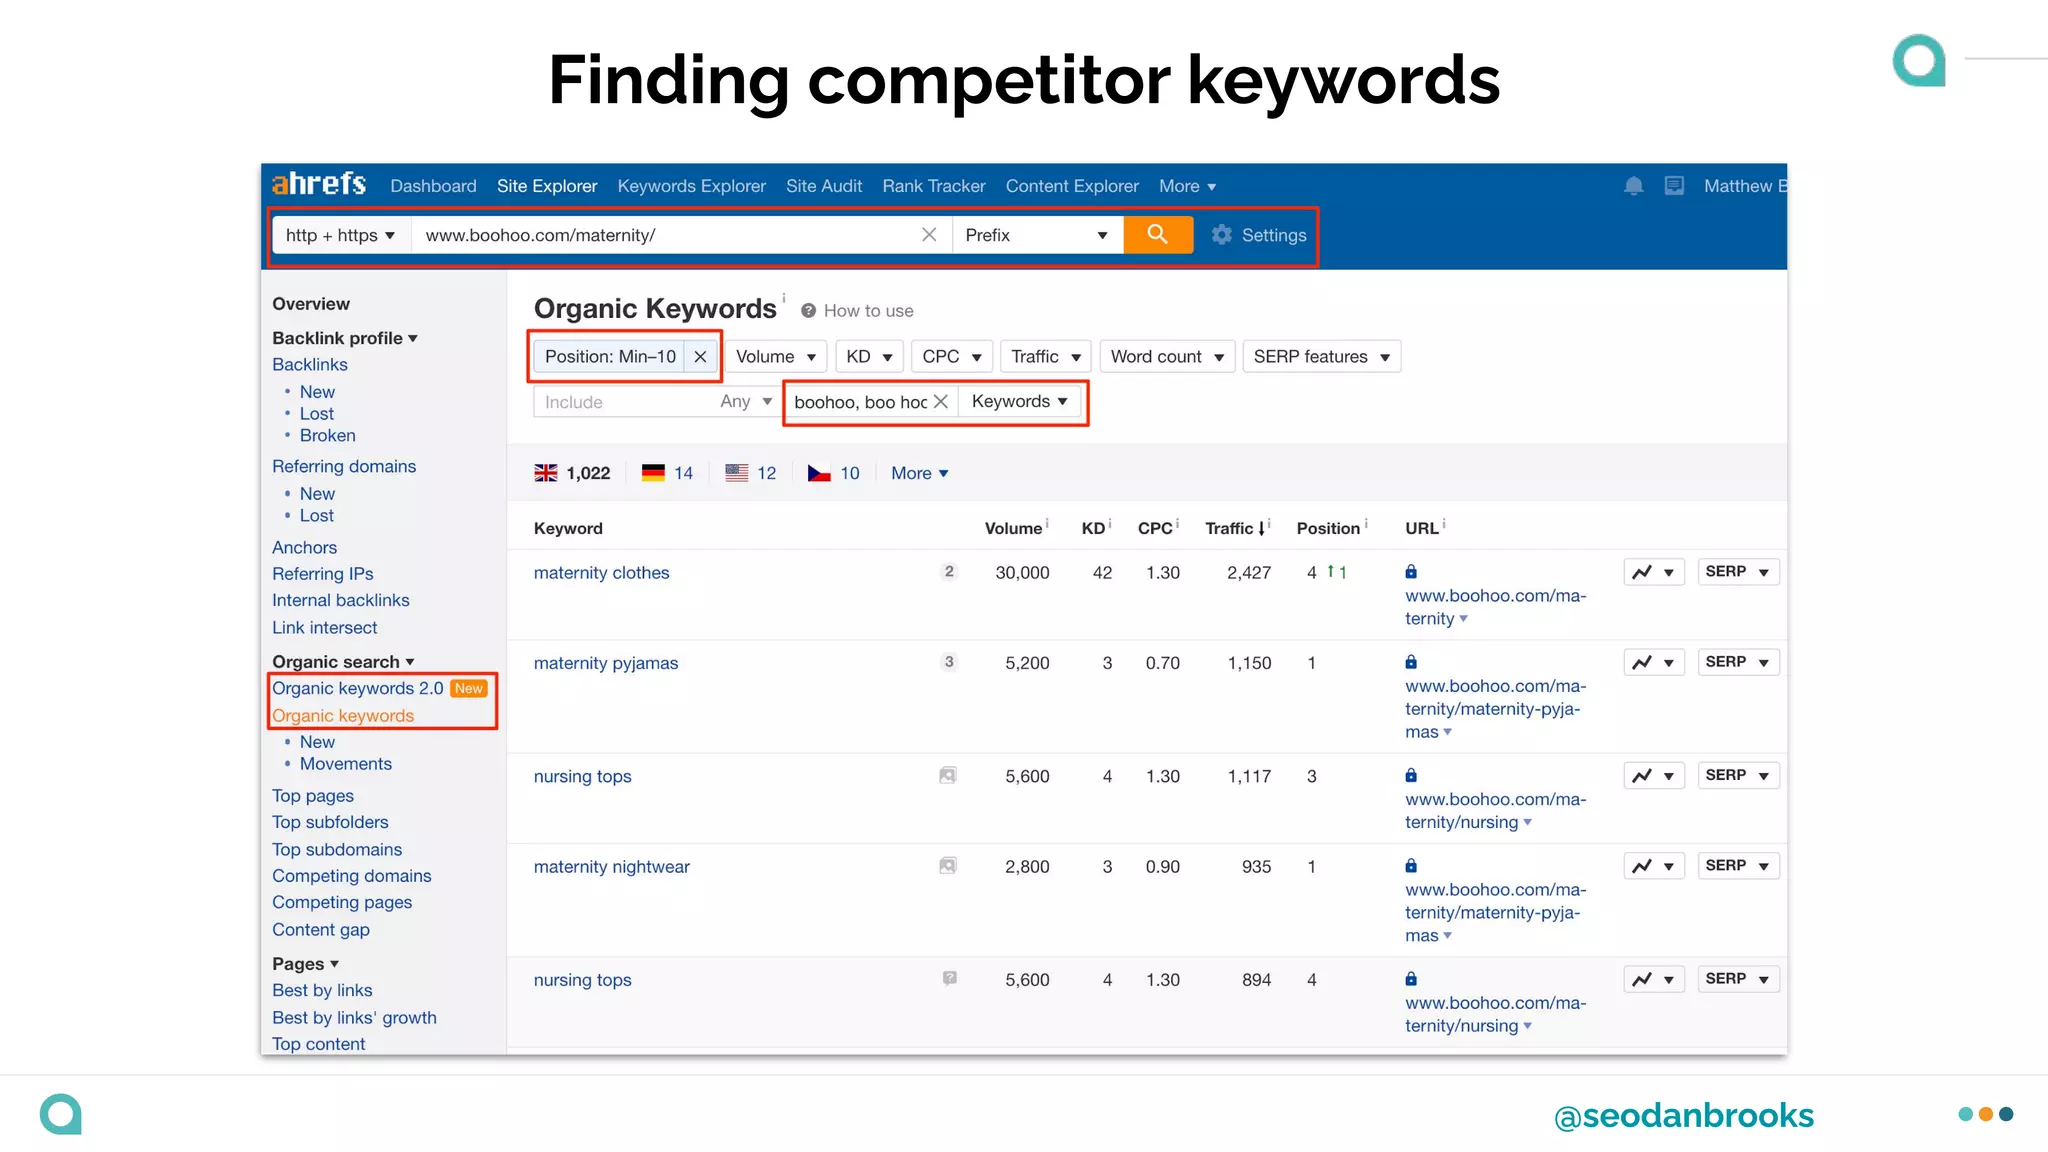Screen dimensions: 2048x1152
Task: Switch to Site Explorer tab
Action: coord(547,186)
